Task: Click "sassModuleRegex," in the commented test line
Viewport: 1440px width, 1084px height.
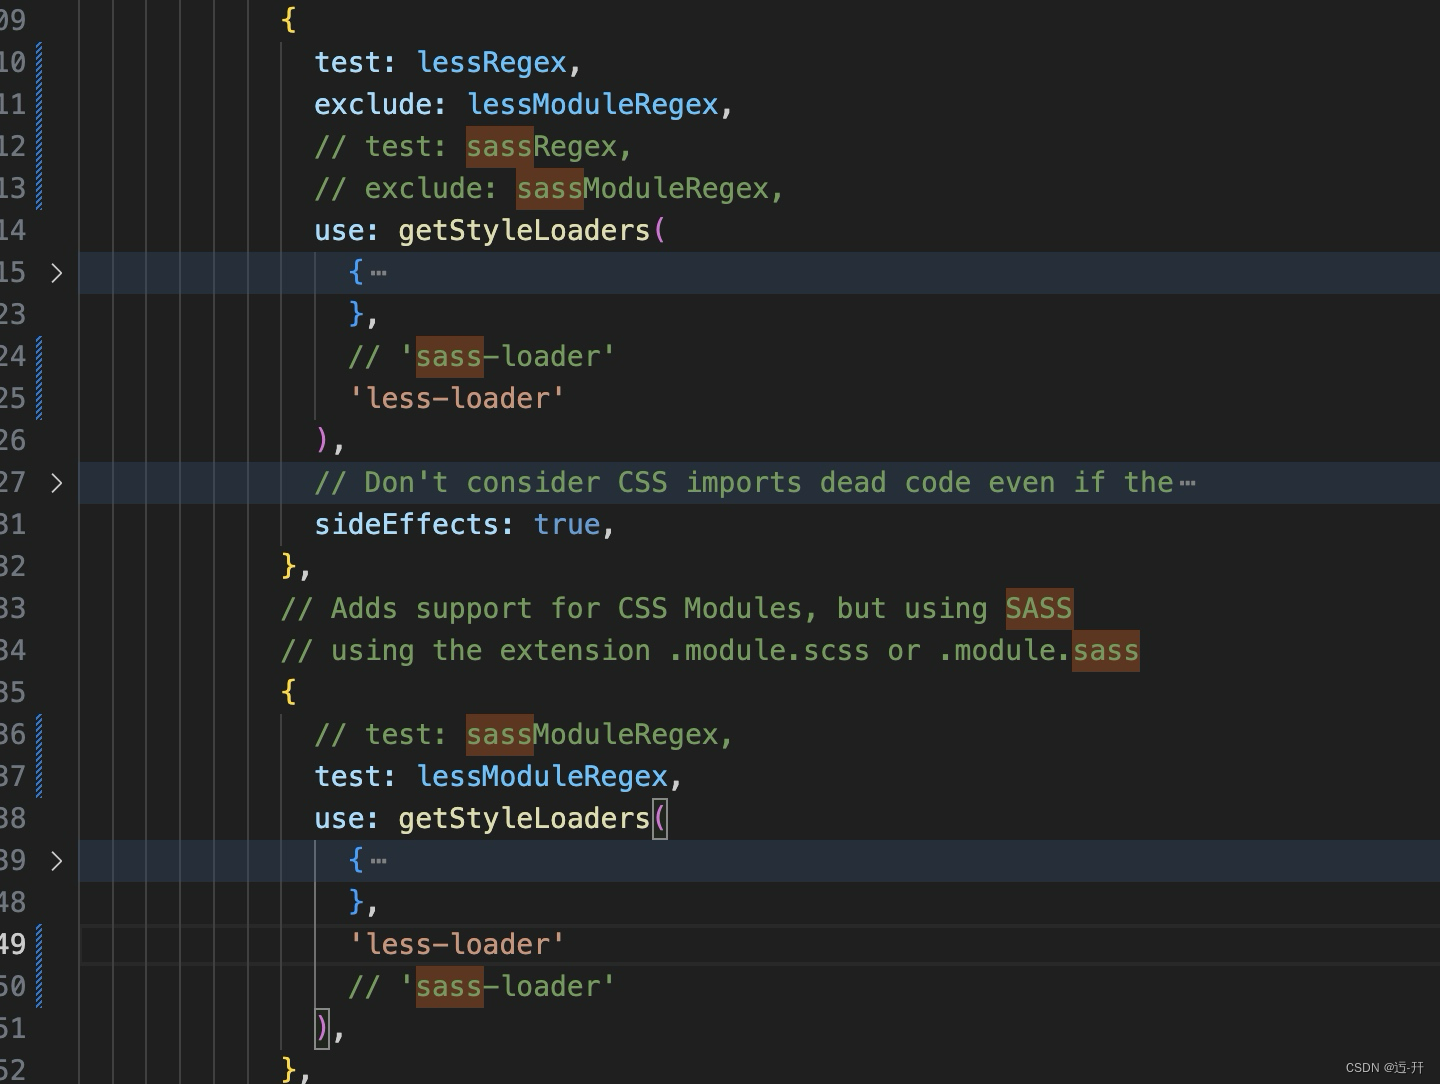Action: 601,734
